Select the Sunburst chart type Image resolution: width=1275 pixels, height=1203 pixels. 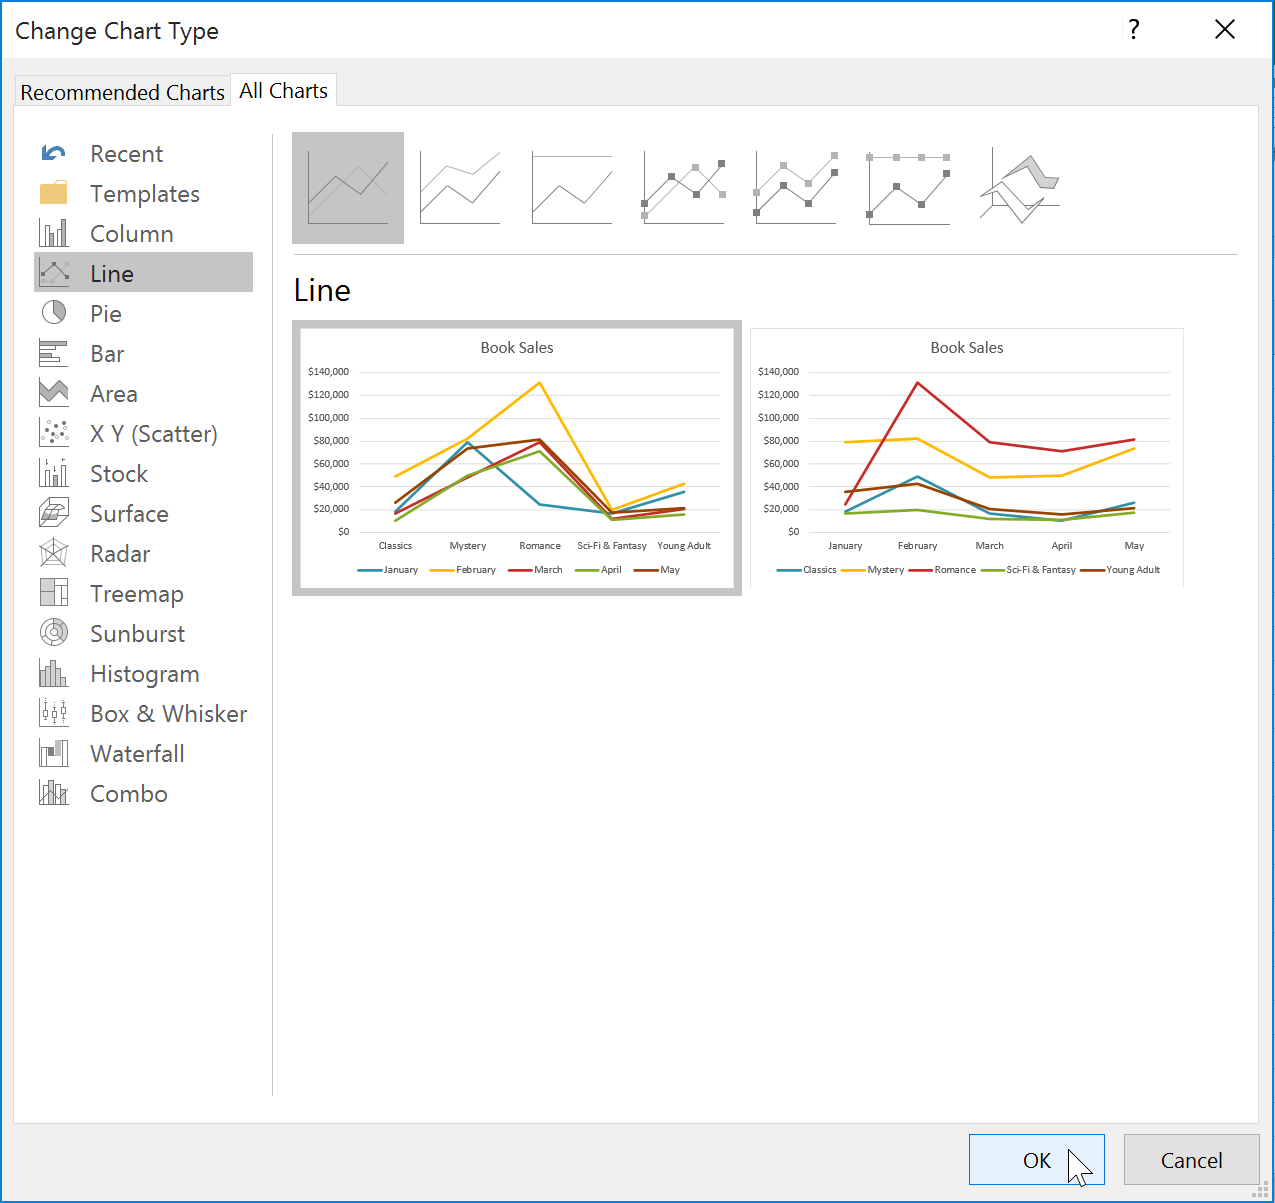[137, 633]
